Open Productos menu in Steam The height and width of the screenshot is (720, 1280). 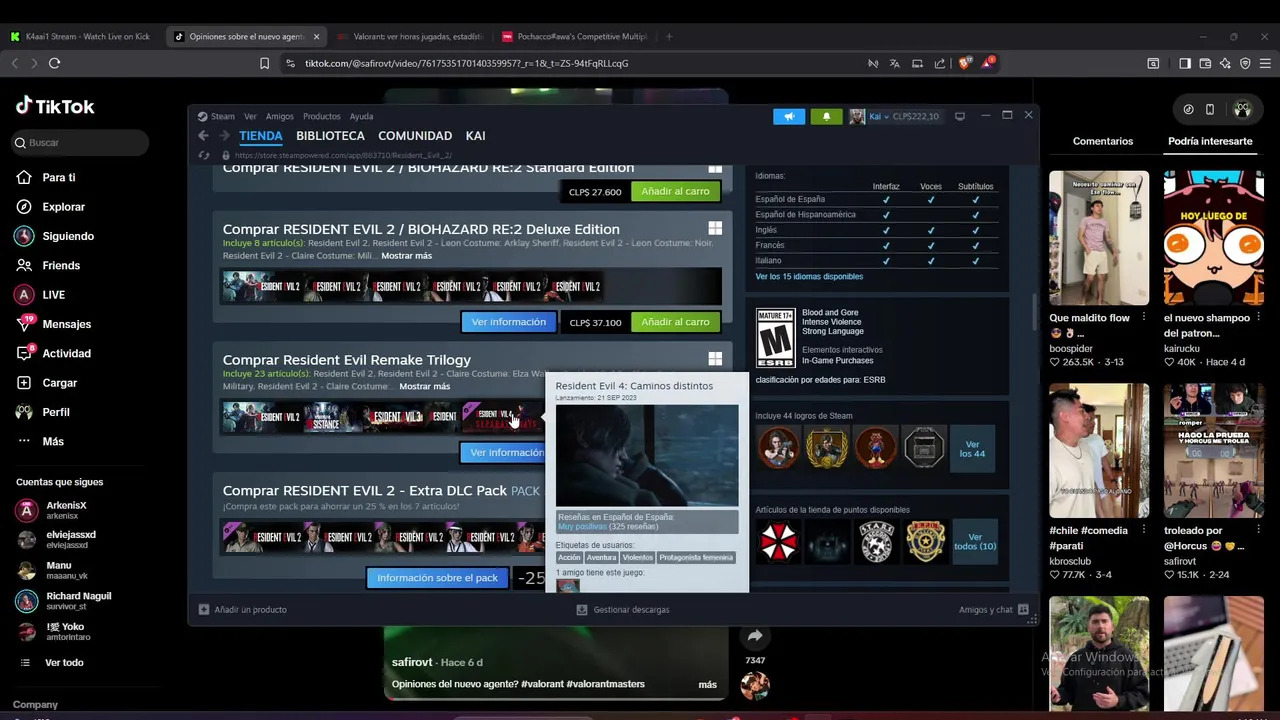pos(321,116)
